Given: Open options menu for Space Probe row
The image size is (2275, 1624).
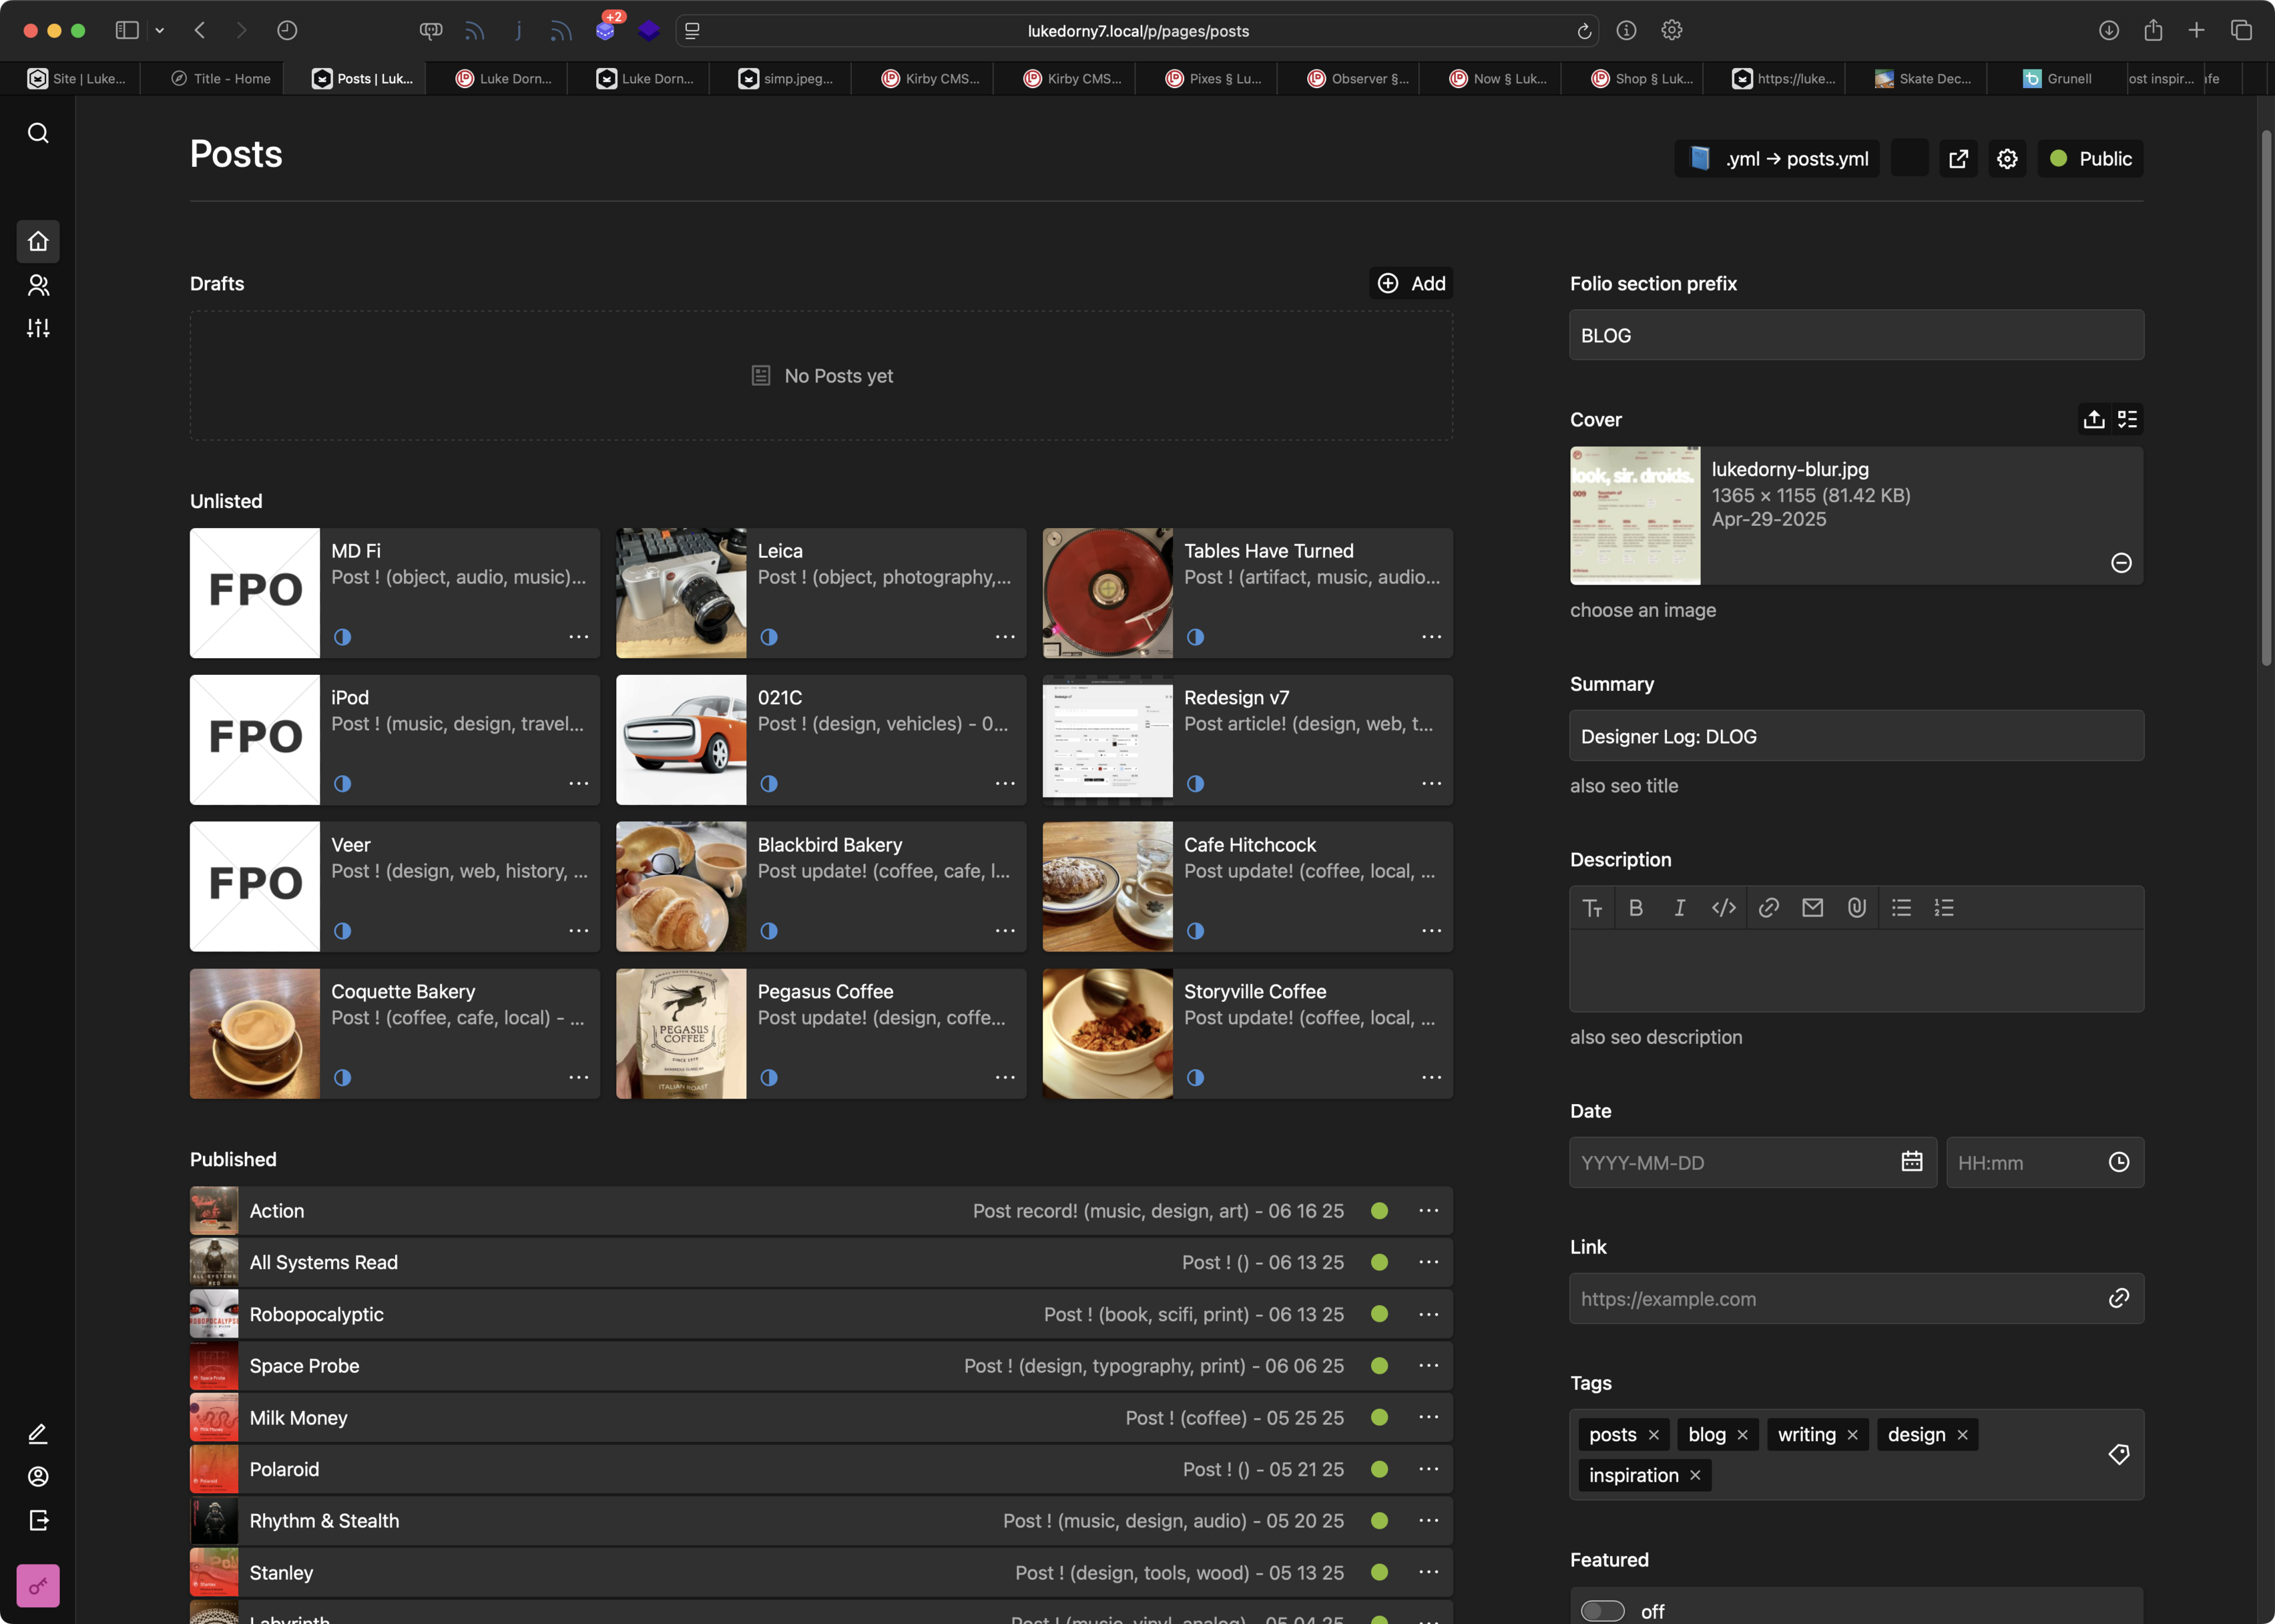Looking at the screenshot, I should click(x=1429, y=1366).
